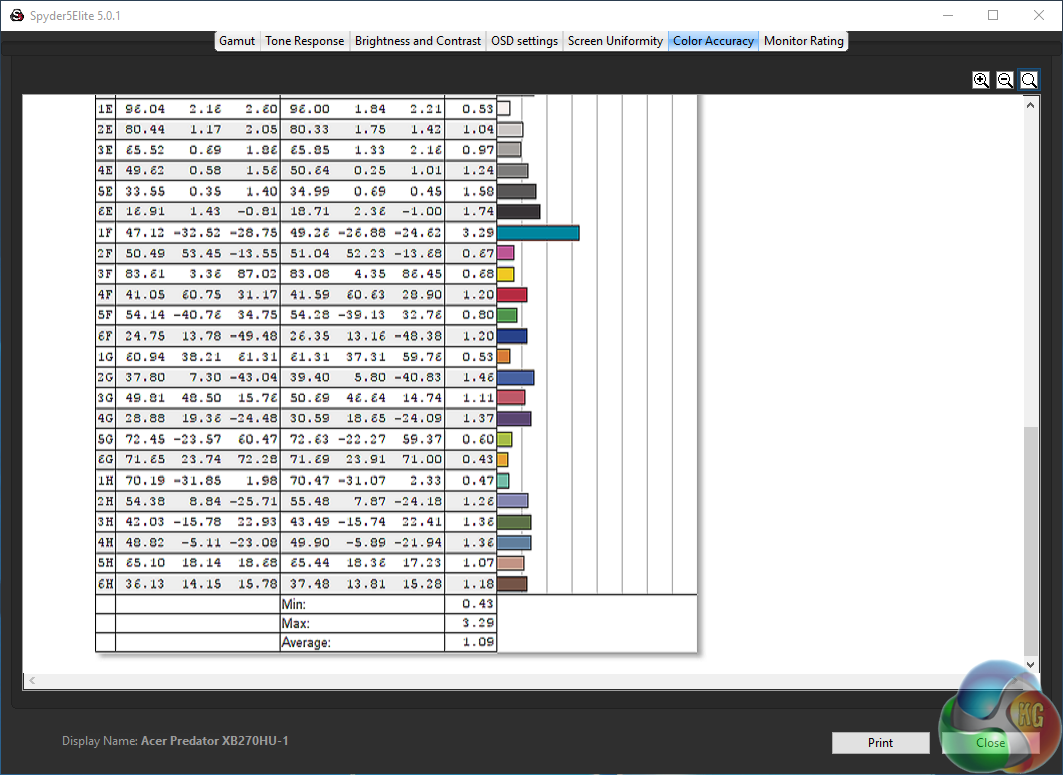The height and width of the screenshot is (775, 1063).
Task: Click the Close button
Action: pyautogui.click(x=990, y=742)
